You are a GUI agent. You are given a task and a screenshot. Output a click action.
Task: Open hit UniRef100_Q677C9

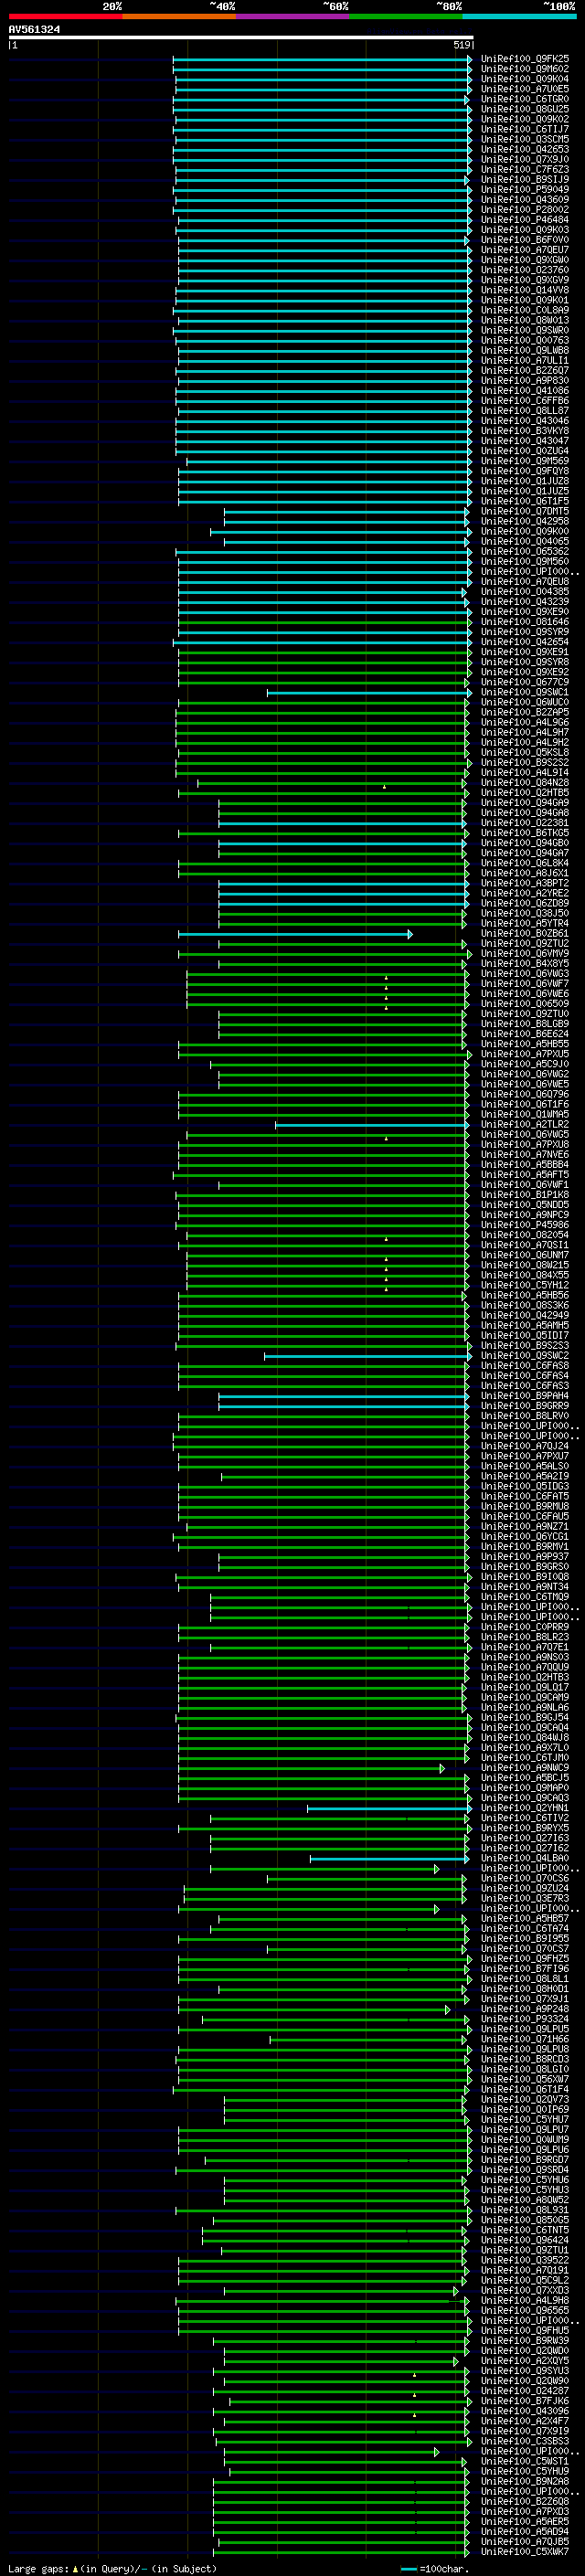(525, 682)
